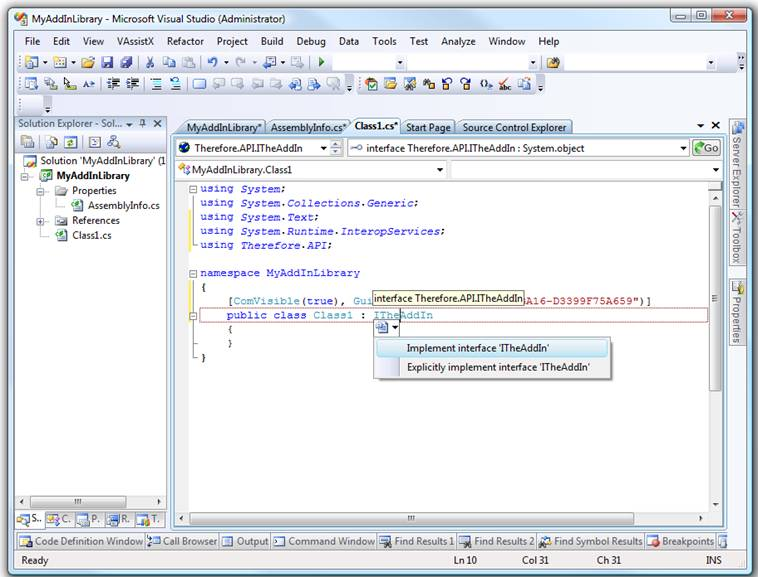Start debugging with green play icon
This screenshot has height=577, width=758.
[x=321, y=62]
